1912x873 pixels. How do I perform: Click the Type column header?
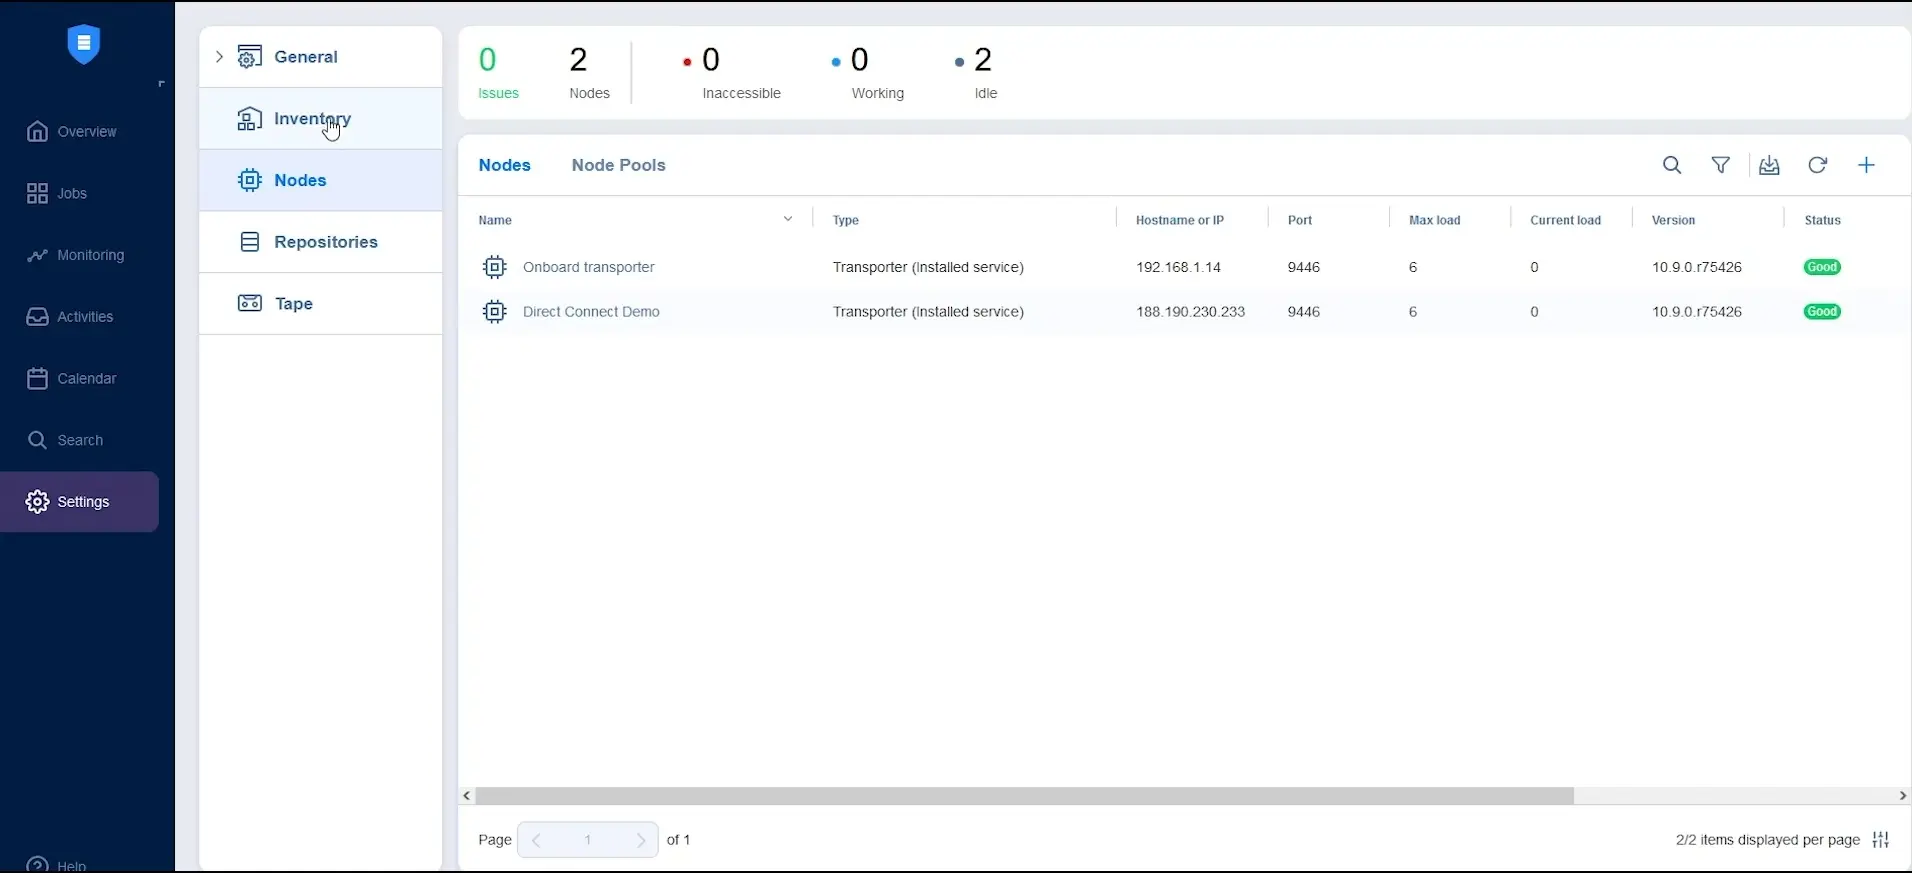(846, 221)
